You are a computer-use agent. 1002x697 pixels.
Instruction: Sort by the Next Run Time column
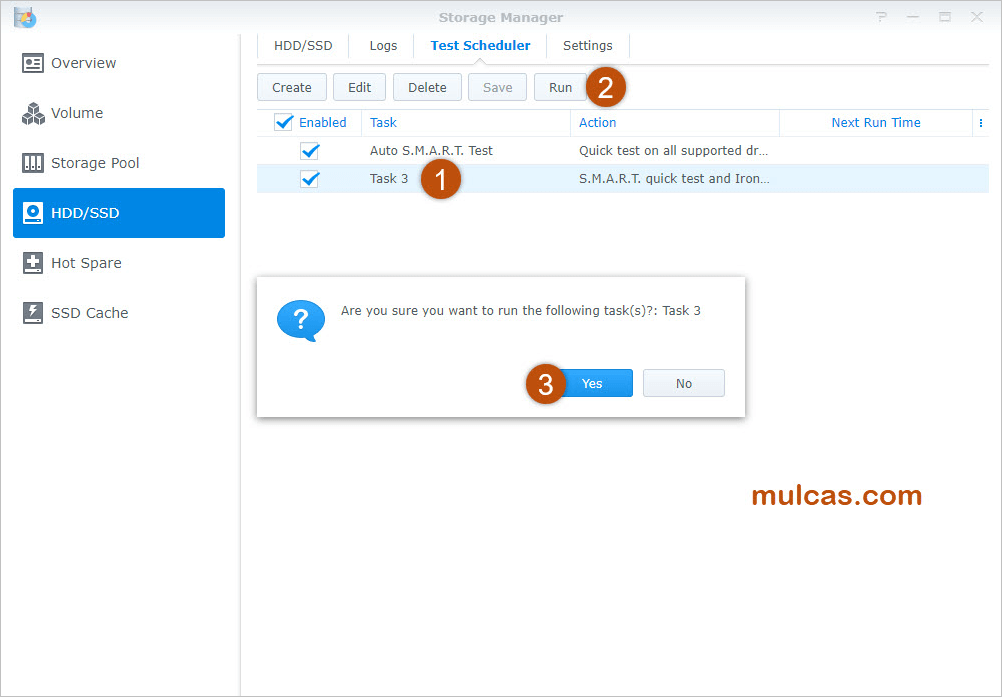(875, 123)
